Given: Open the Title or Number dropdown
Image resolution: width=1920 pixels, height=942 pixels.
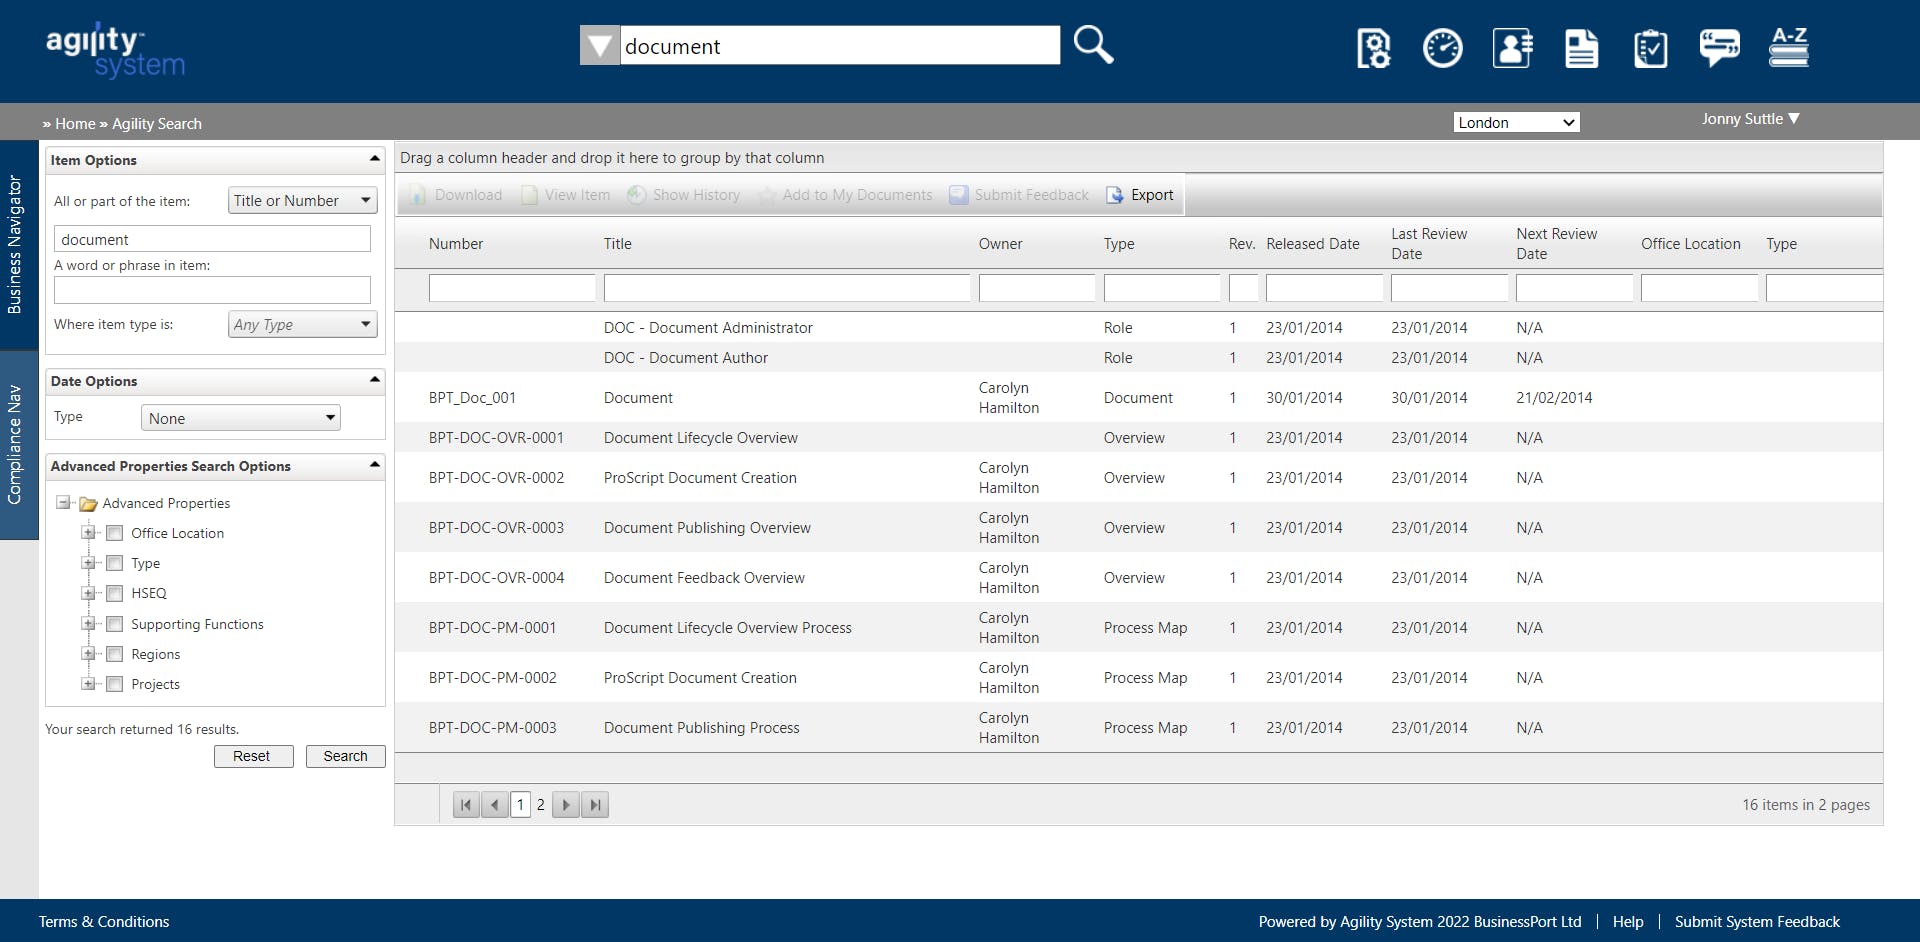Looking at the screenshot, I should coord(302,201).
